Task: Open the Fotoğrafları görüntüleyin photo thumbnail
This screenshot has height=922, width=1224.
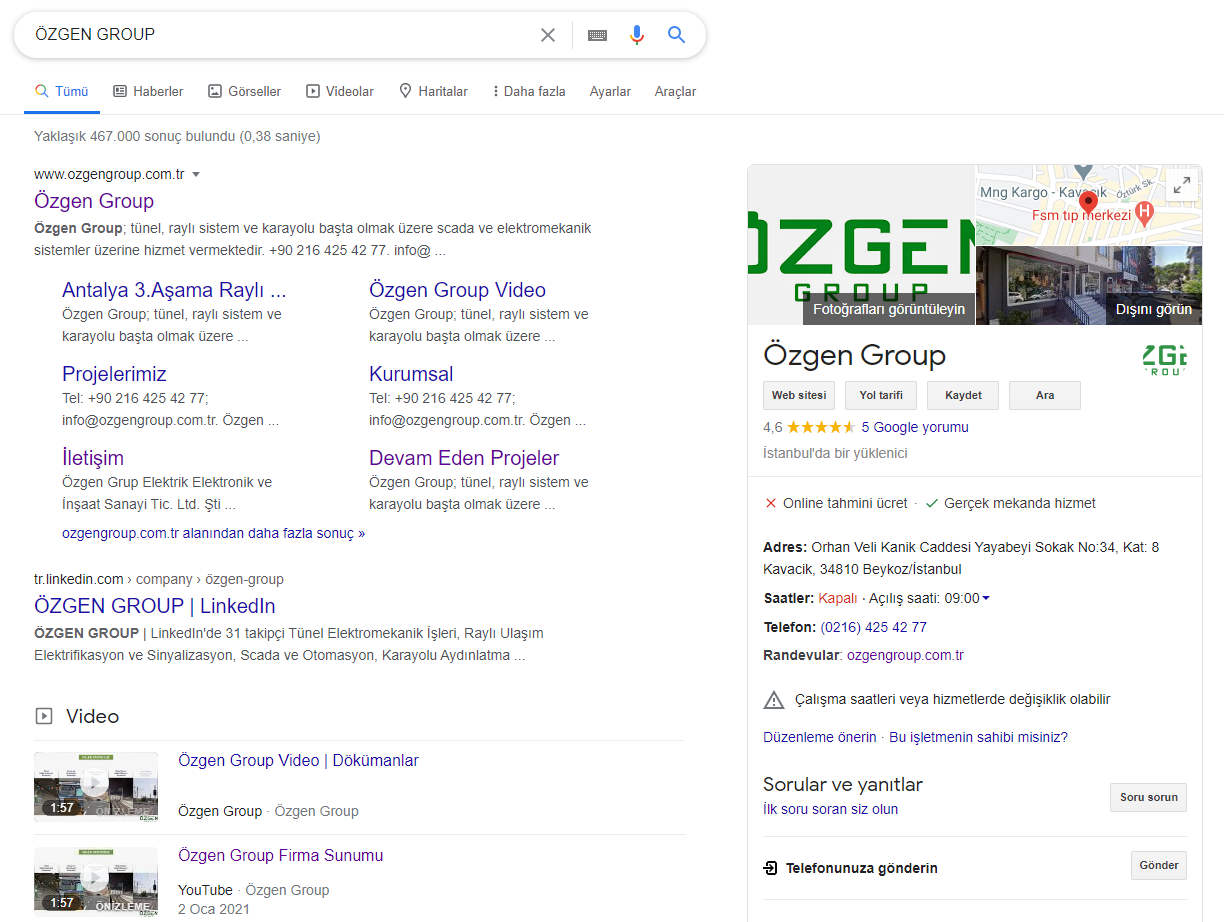Action: tap(861, 245)
